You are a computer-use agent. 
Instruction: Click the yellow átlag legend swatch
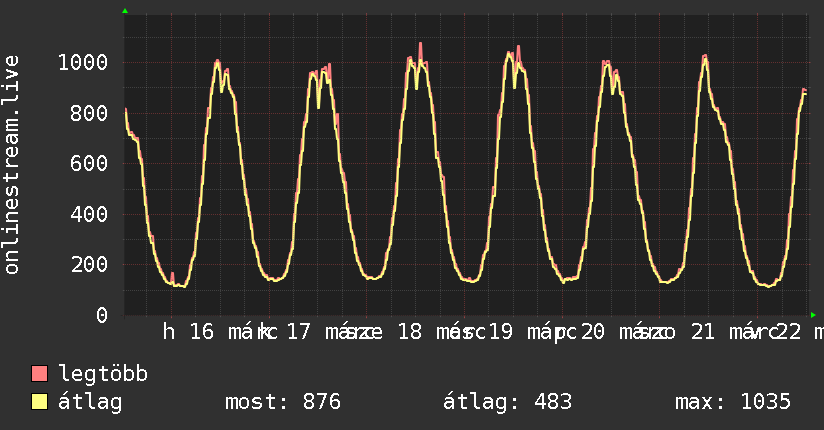(40, 403)
